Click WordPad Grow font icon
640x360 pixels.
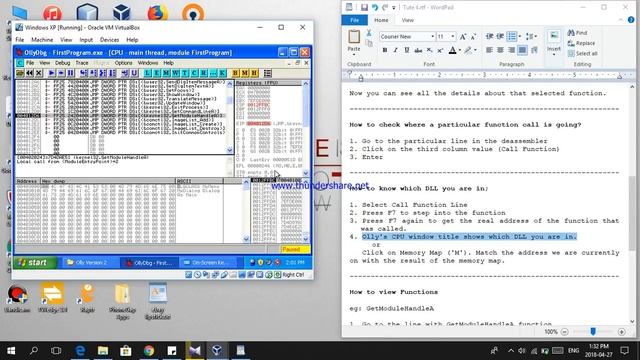463,37
